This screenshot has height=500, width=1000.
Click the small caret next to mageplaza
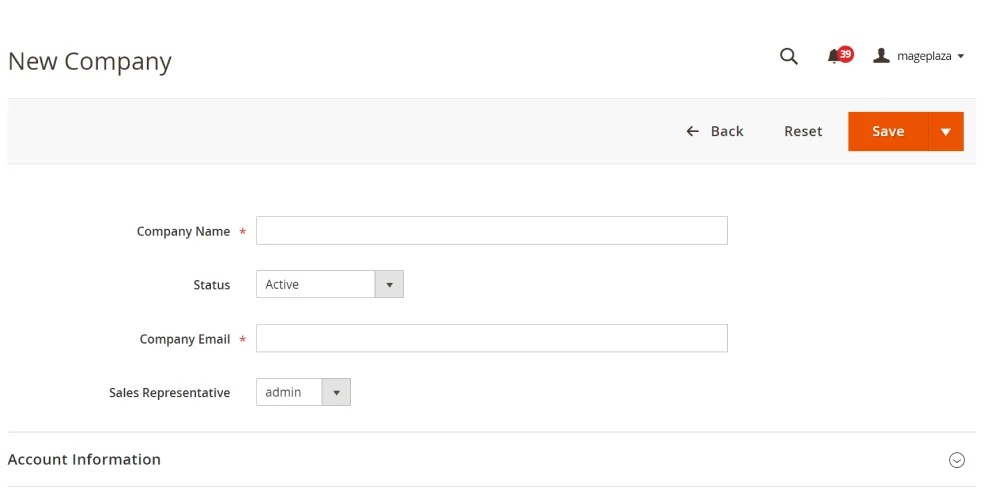pyautogui.click(x=961, y=57)
